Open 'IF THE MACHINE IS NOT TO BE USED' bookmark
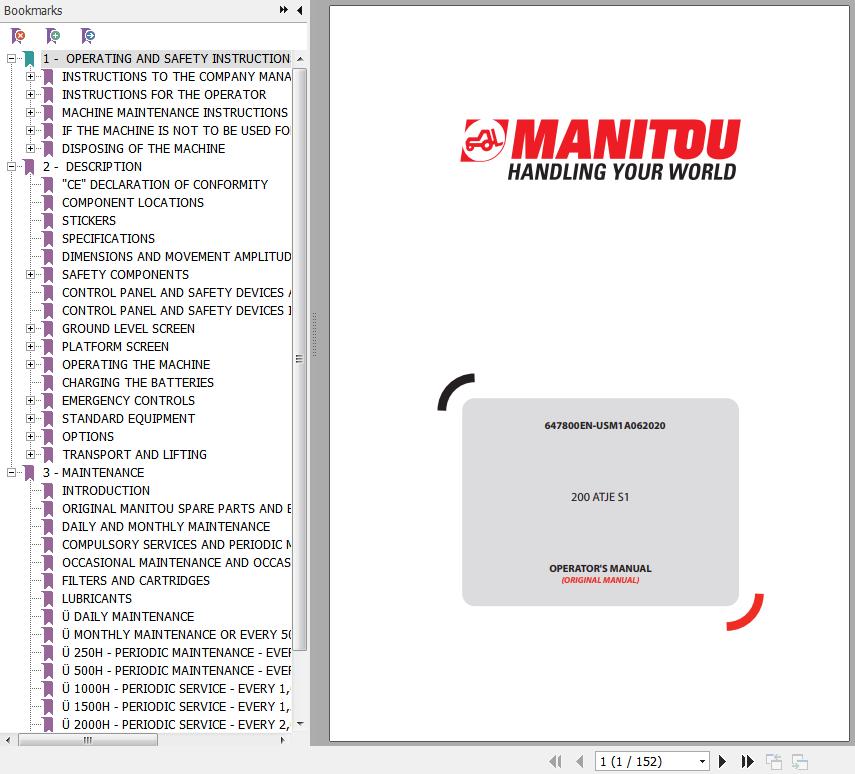 (x=176, y=131)
